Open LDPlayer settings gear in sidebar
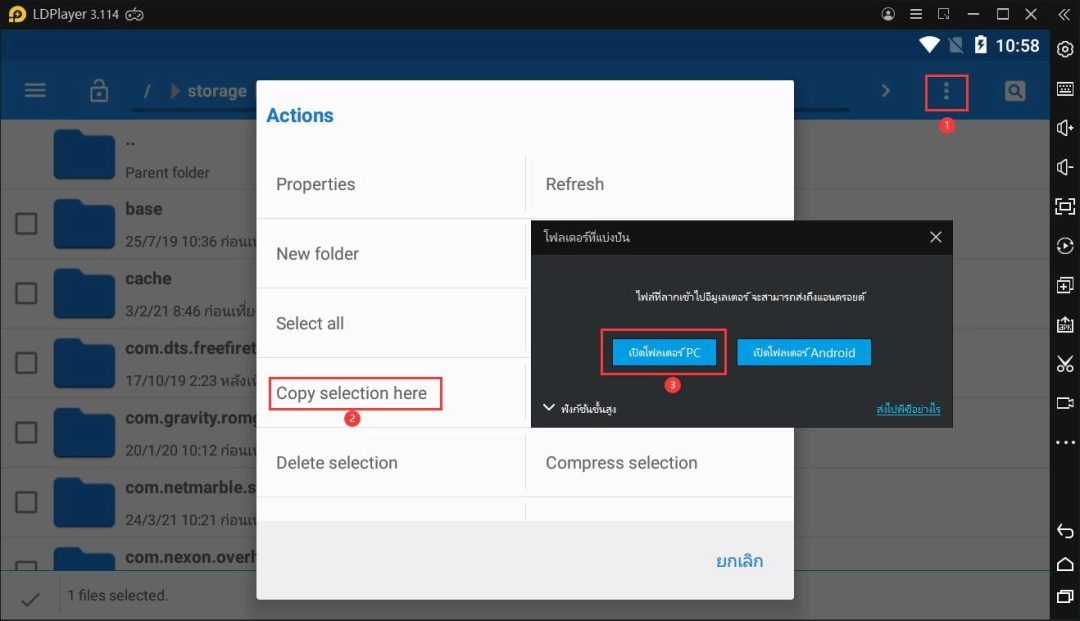Viewport: 1080px width, 621px height. click(1065, 49)
